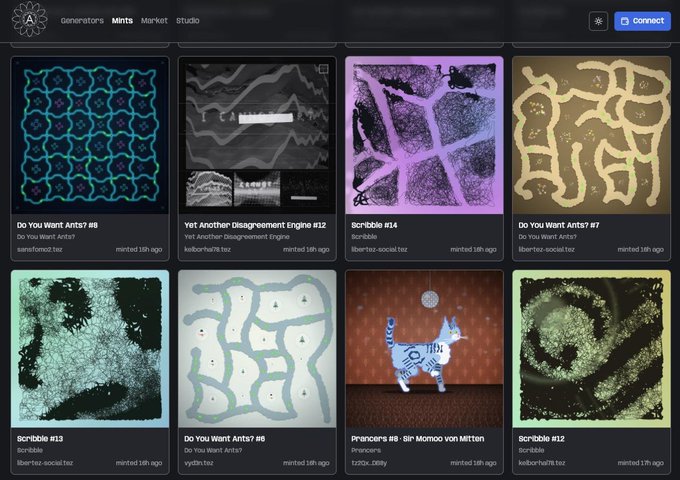Open the tz2Qx..D88y minter profile

click(369, 463)
